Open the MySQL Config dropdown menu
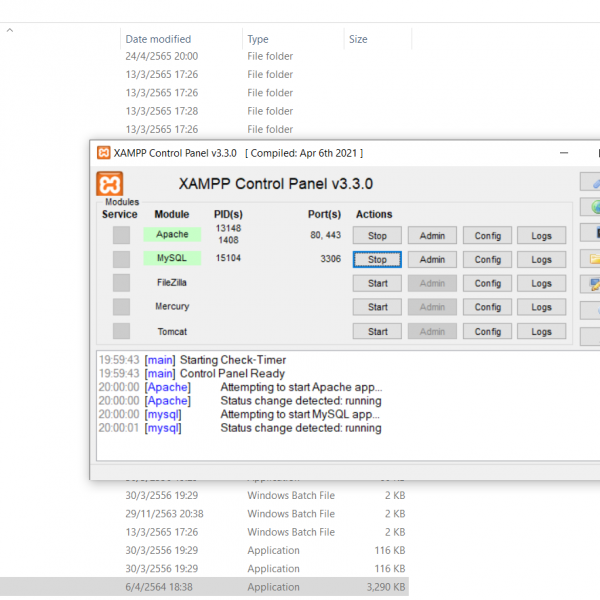The width and height of the screenshot is (600, 600). click(x=487, y=260)
